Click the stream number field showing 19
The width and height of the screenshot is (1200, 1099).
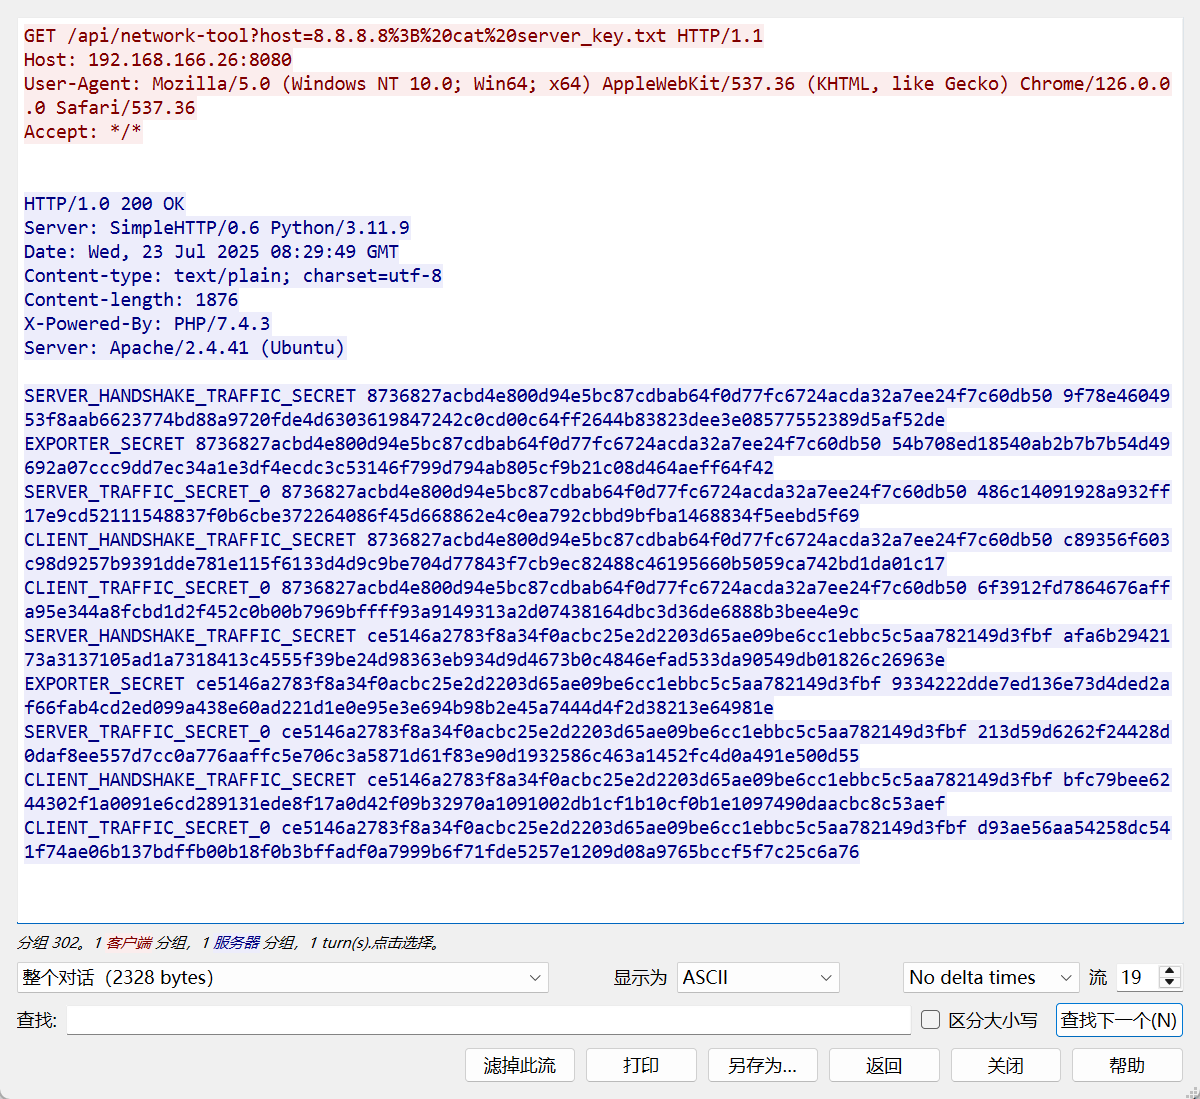coord(1136,977)
